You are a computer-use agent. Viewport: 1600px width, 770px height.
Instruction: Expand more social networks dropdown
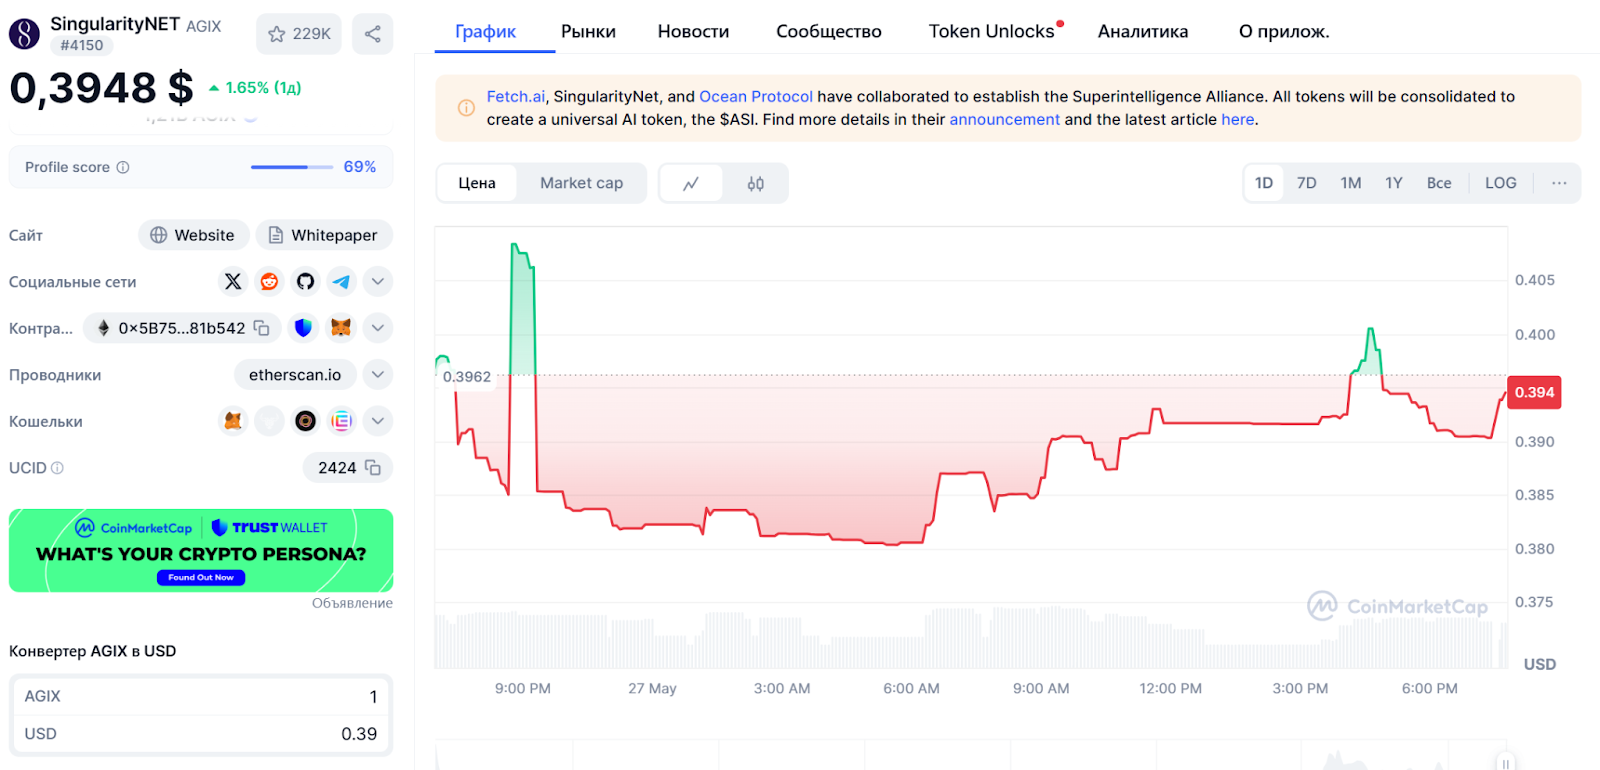[377, 282]
